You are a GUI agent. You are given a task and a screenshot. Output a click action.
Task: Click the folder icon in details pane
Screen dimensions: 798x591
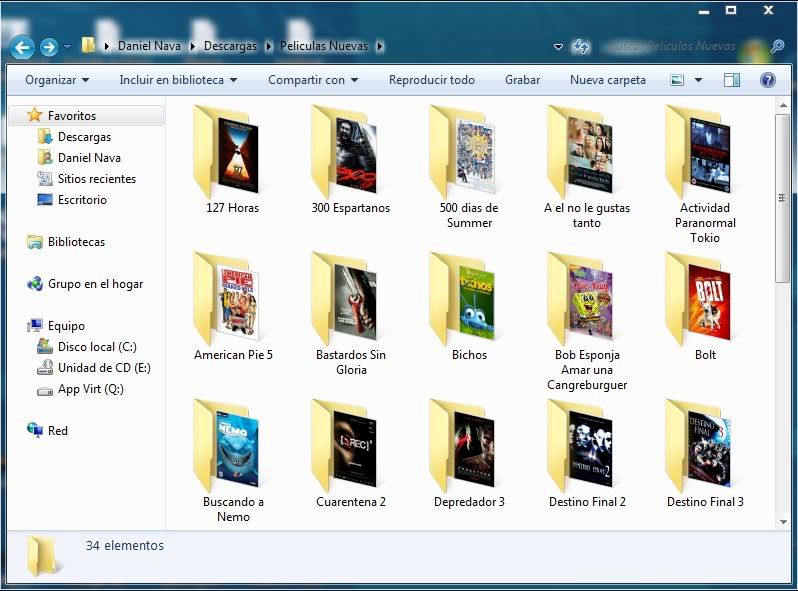[x=43, y=556]
